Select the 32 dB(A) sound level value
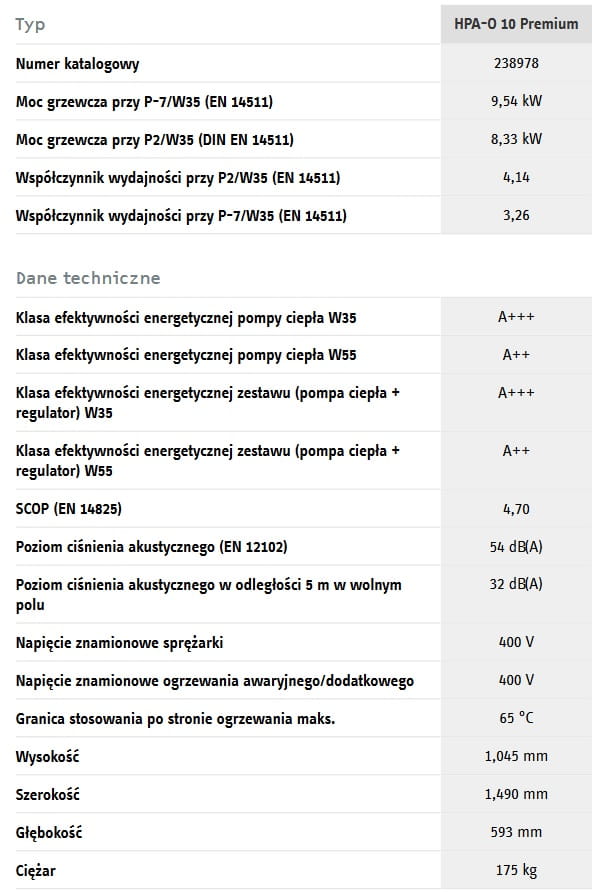Image resolution: width=603 pixels, height=895 pixels. point(516,584)
